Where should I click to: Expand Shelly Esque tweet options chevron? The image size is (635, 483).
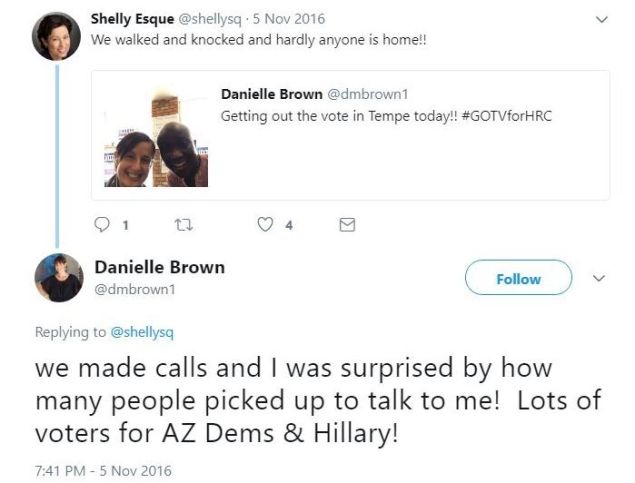602,19
